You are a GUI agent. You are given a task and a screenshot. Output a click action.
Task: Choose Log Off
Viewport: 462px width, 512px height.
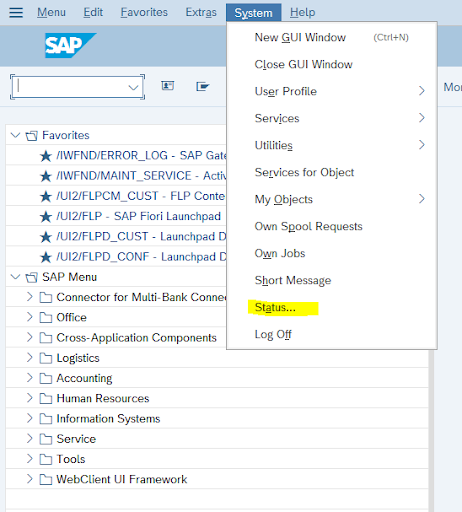click(x=332, y=334)
